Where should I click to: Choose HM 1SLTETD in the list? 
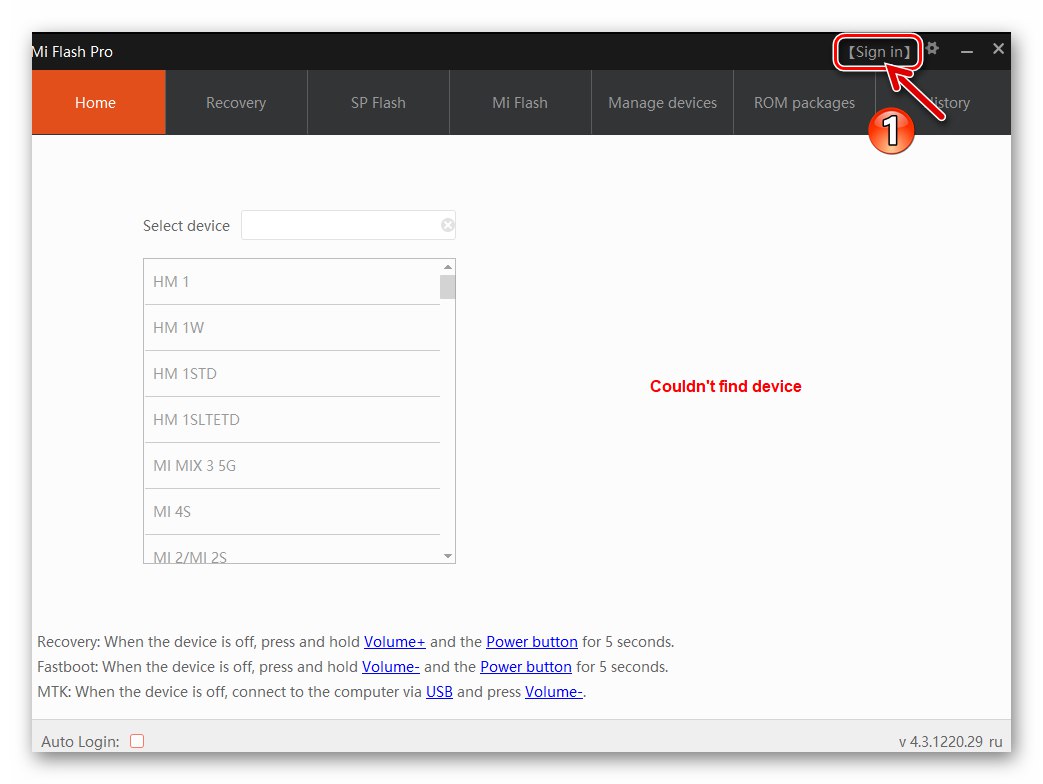tap(292, 420)
